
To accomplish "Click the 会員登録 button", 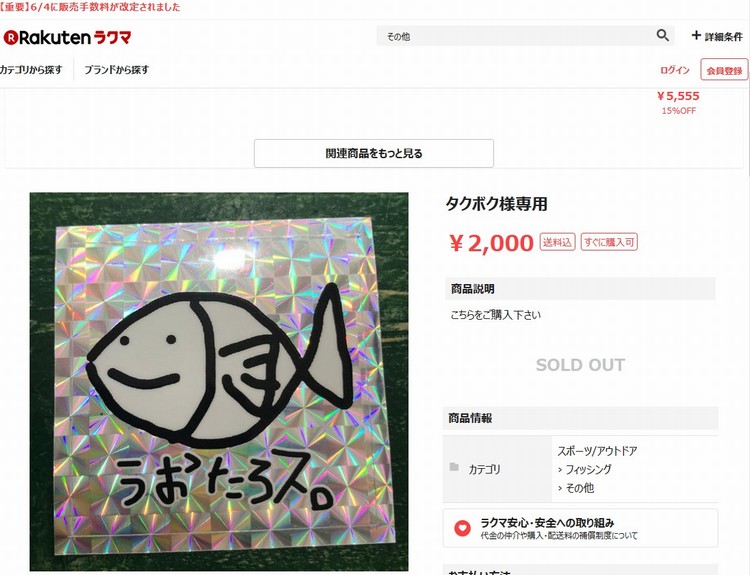I will pyautogui.click(x=724, y=71).
